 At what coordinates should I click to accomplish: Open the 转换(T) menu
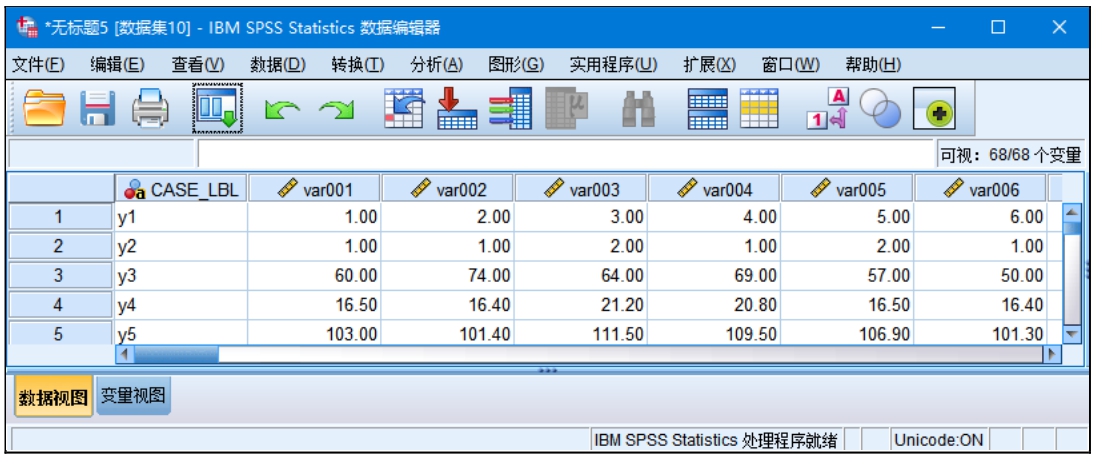click(x=357, y=65)
